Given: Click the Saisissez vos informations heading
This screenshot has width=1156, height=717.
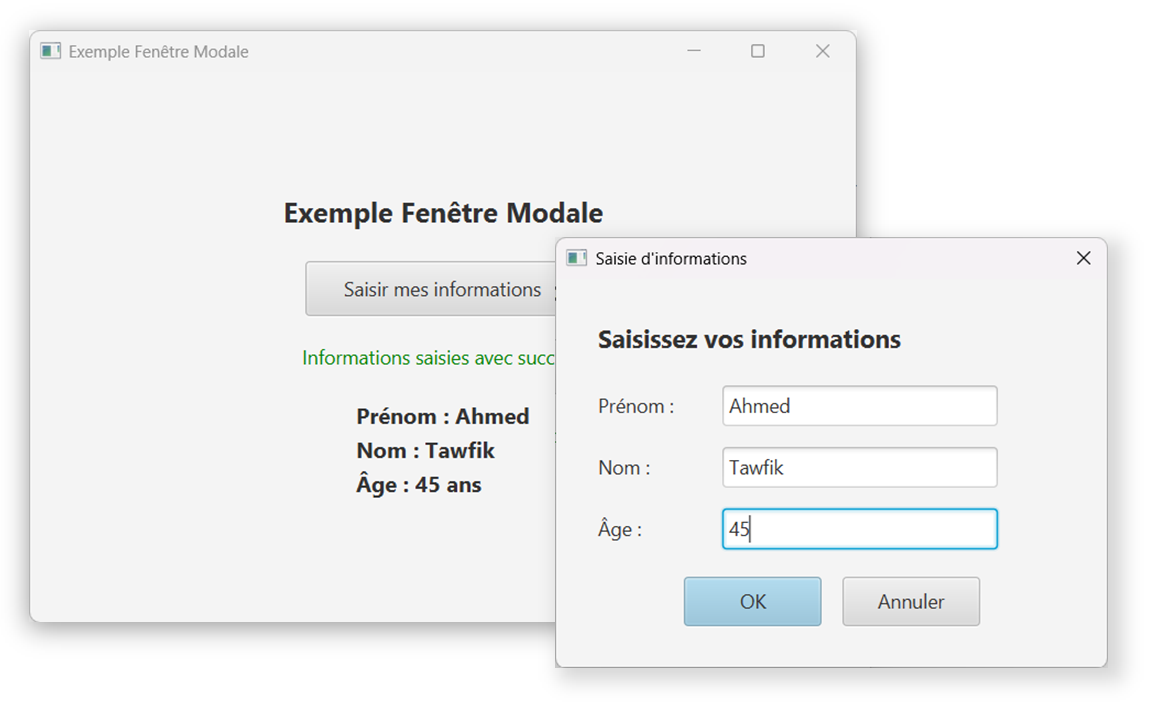Looking at the screenshot, I should point(749,339).
